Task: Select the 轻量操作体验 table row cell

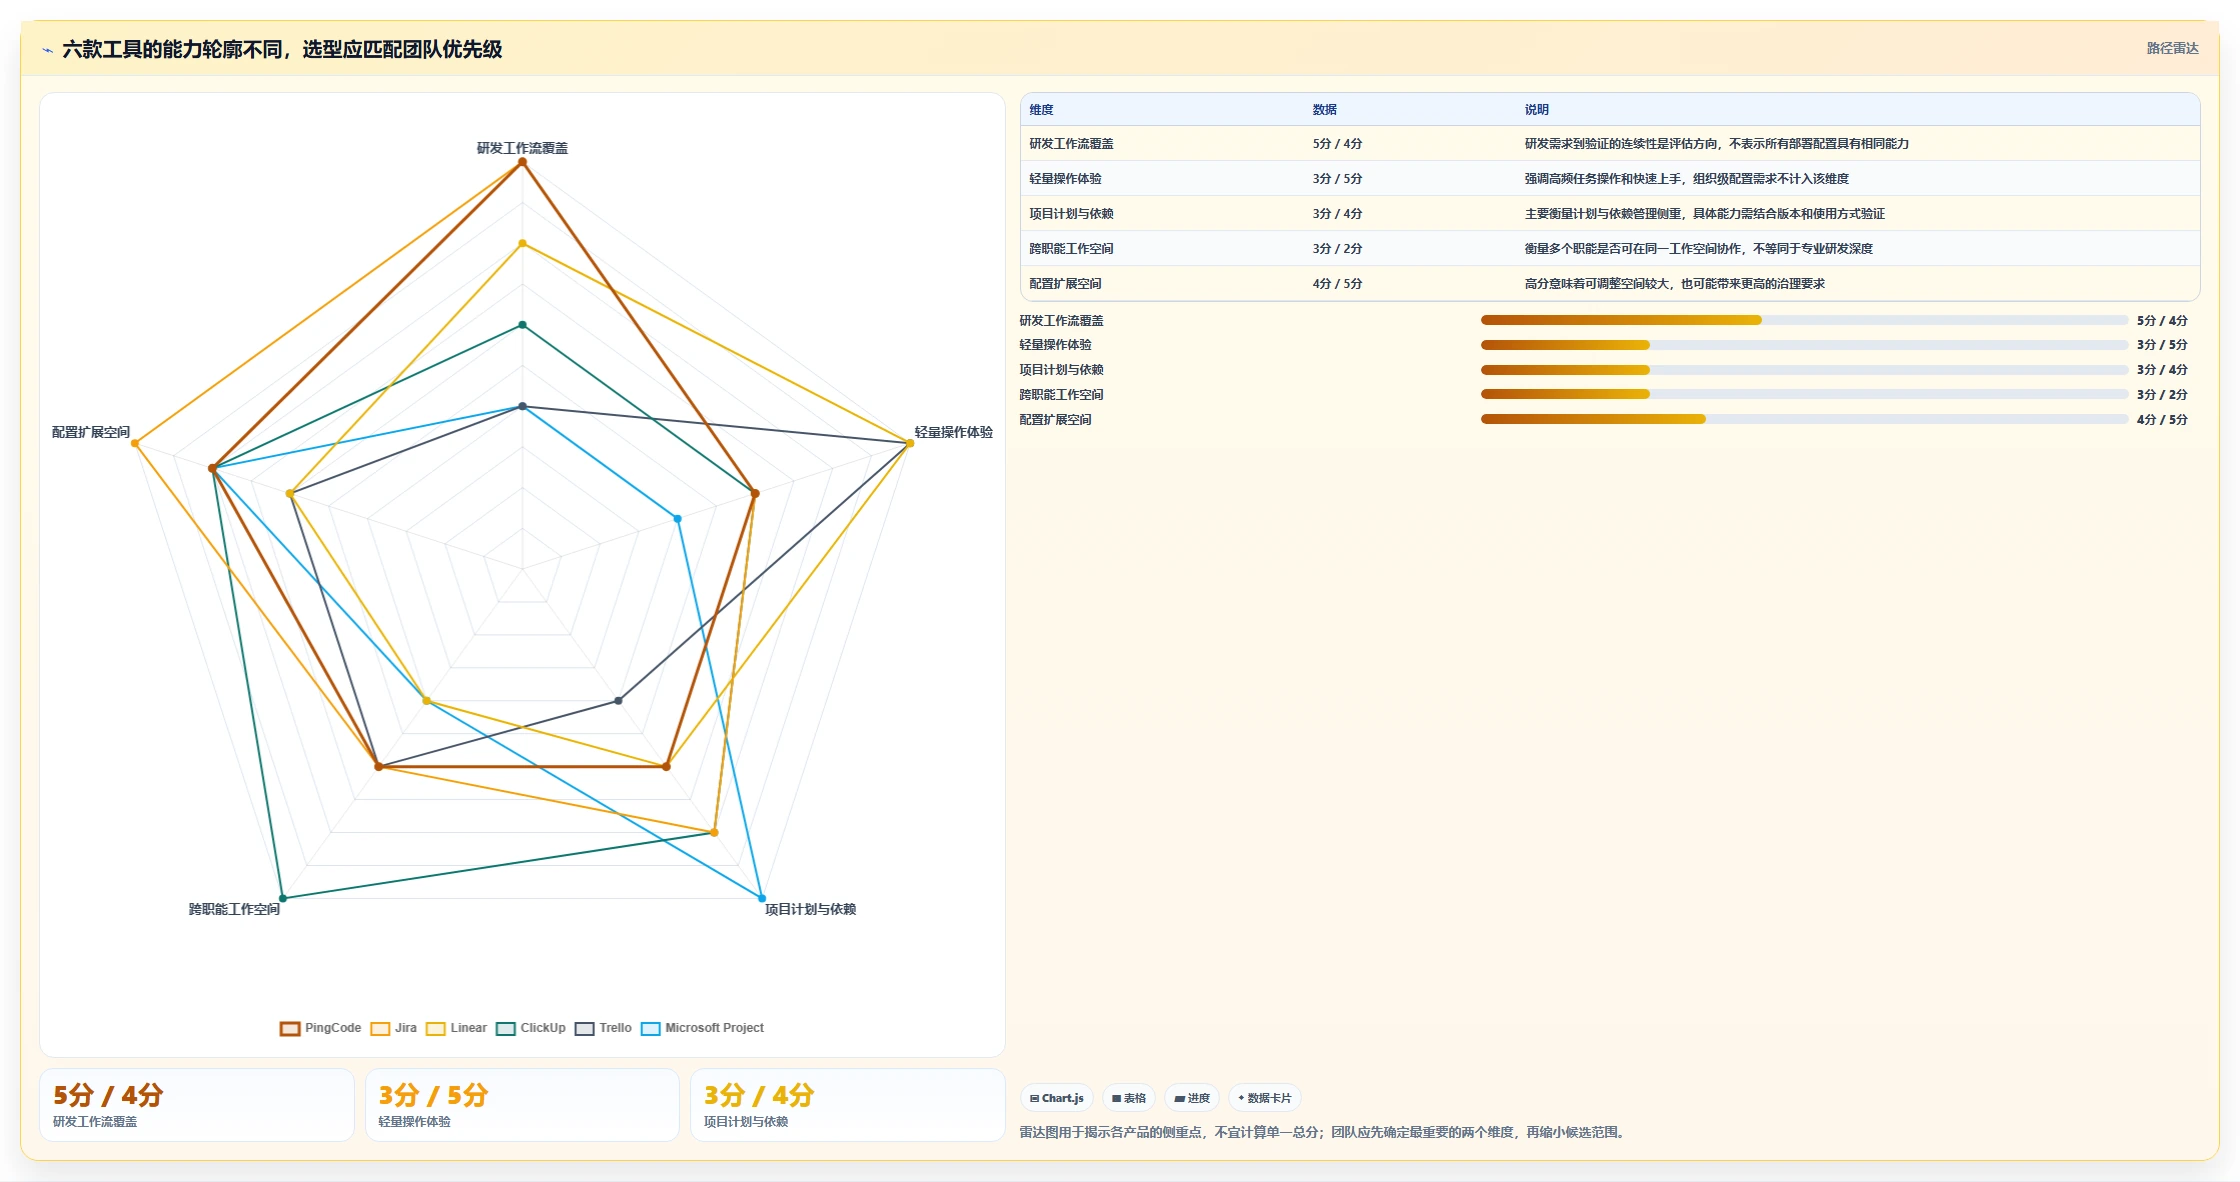Action: click(x=1065, y=179)
